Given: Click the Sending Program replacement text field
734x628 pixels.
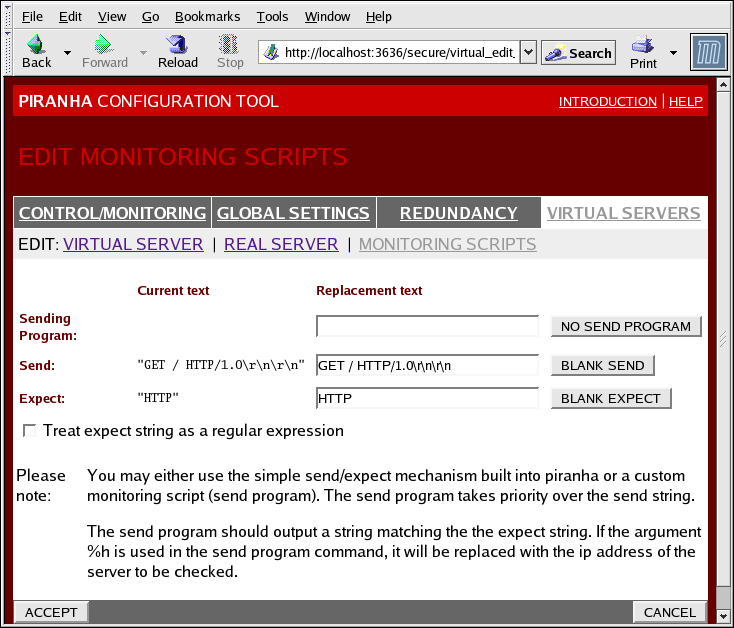Looking at the screenshot, I should coord(427,327).
